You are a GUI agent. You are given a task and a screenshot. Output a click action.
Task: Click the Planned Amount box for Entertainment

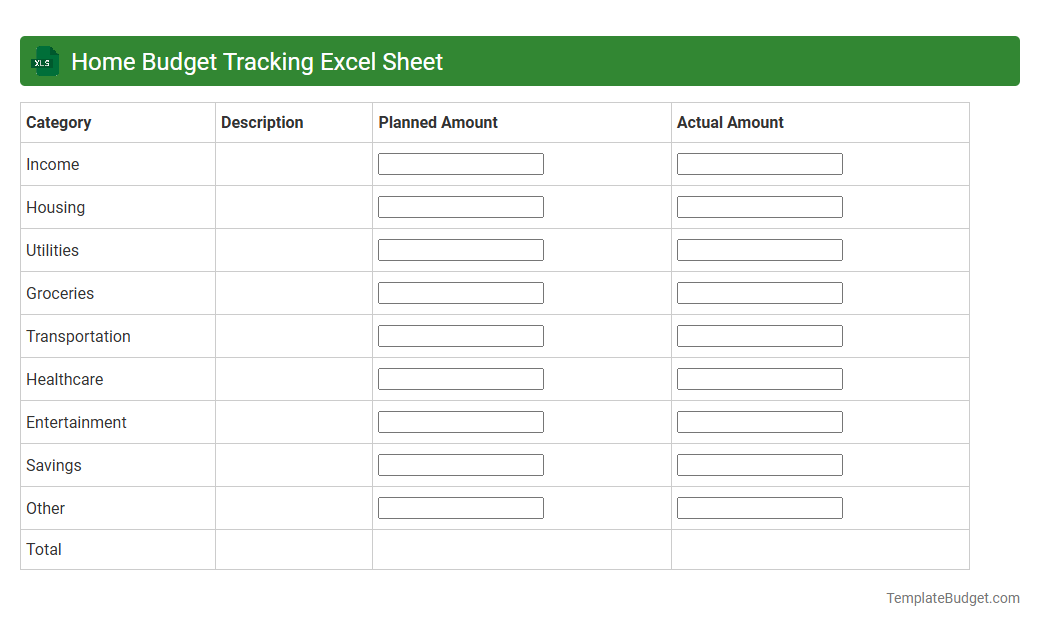click(460, 421)
